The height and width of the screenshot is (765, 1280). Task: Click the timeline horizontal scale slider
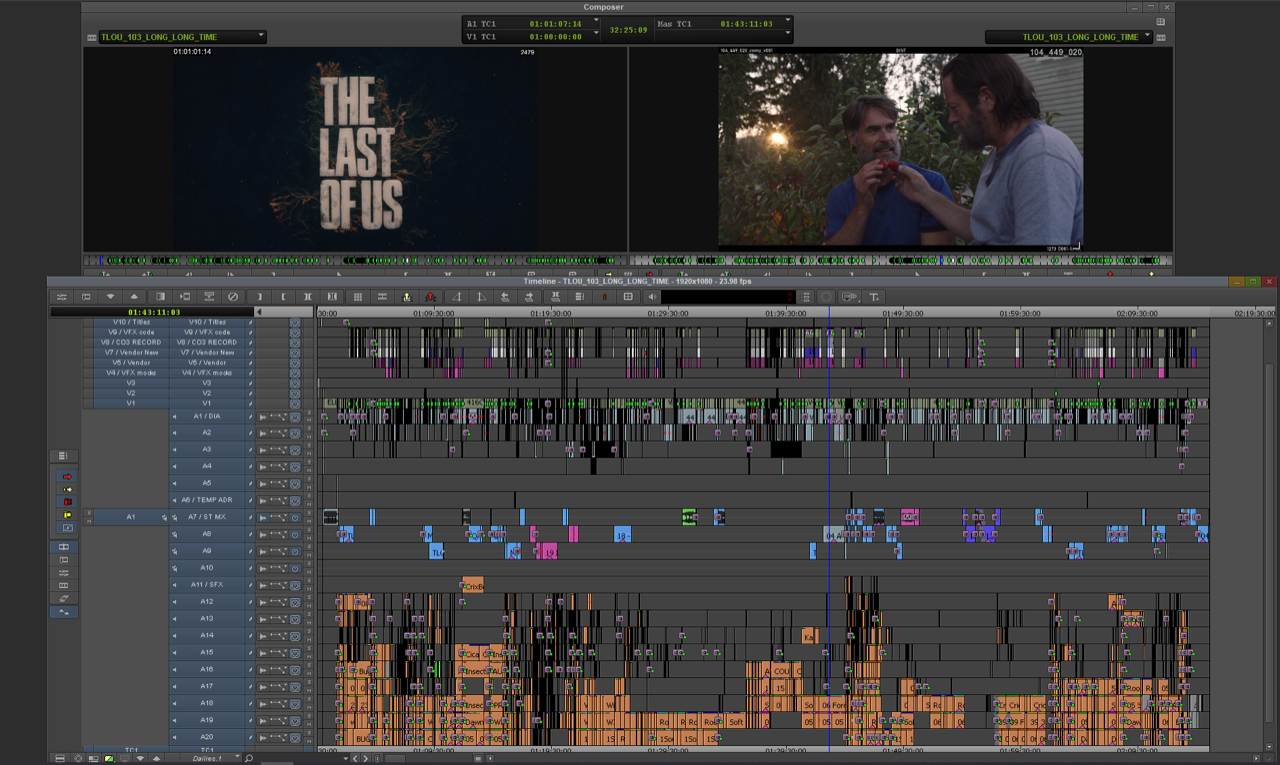[397, 759]
